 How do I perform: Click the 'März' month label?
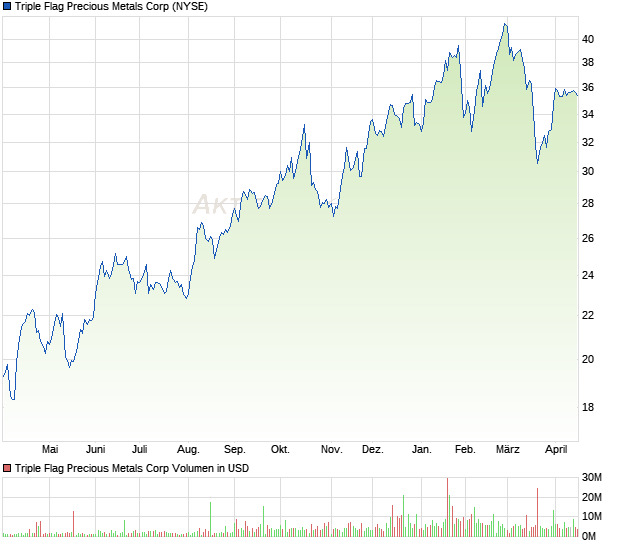coord(508,450)
